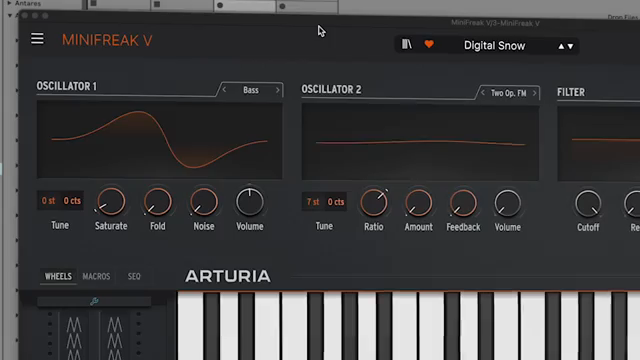Select next Oscillator 1 type right of Bass
Screen dimensions: 640x360
(x=278, y=90)
